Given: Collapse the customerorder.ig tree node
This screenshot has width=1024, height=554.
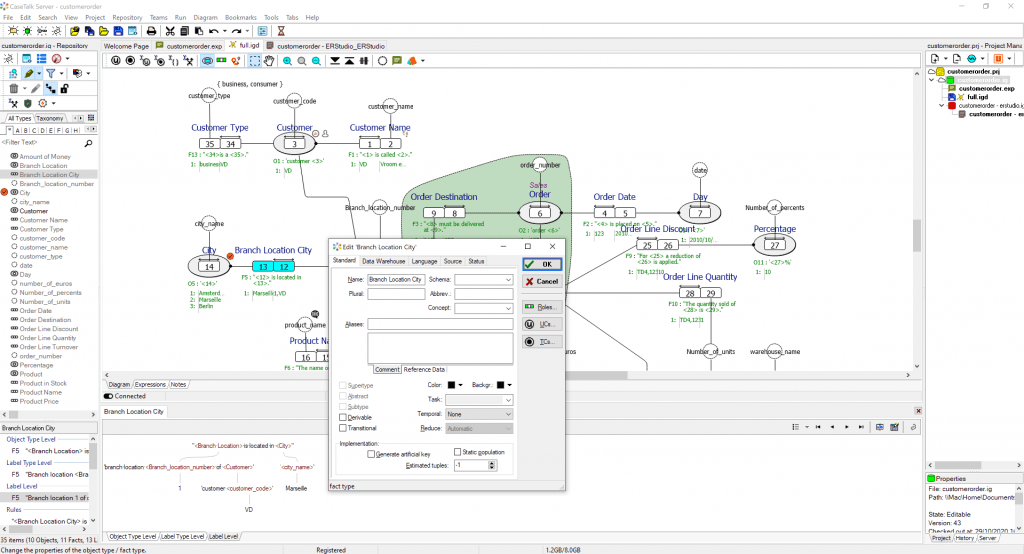Looking at the screenshot, I should (932, 80).
